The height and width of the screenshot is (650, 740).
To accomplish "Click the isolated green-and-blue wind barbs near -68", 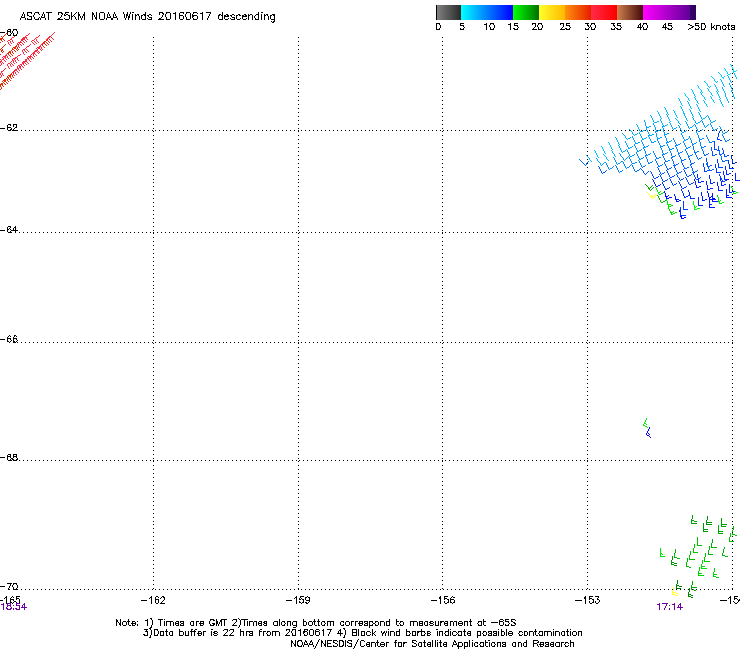I will coord(647,428).
